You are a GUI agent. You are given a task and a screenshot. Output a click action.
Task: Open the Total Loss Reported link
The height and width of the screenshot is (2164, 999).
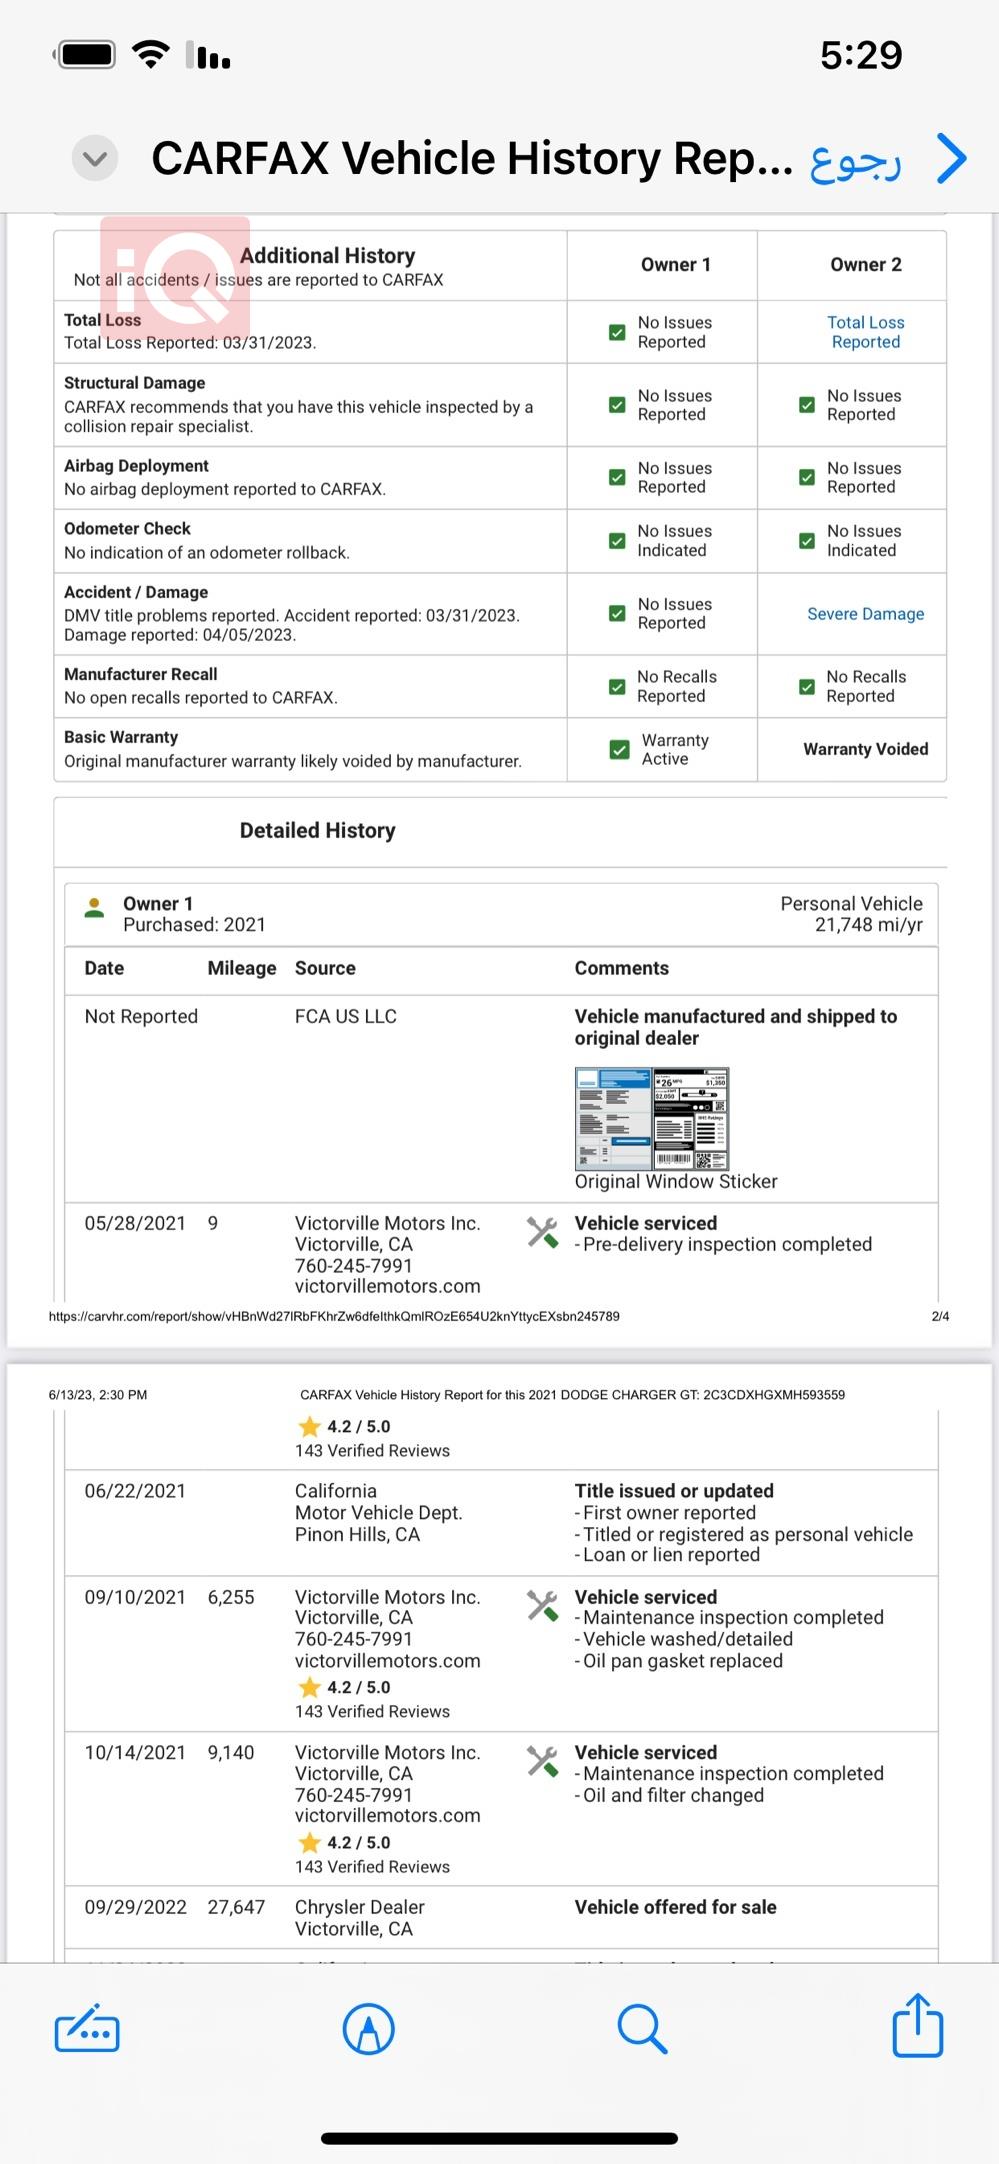point(866,332)
